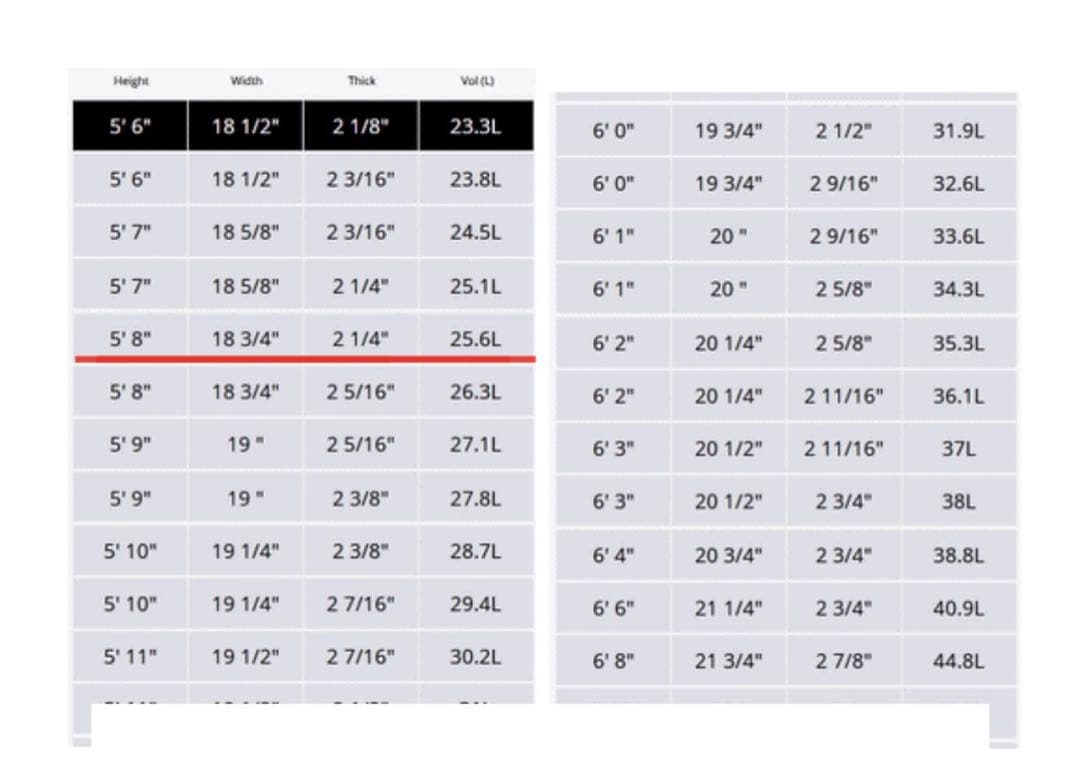The height and width of the screenshot is (763, 1080).
Task: Select the 31.9L volume cell
Action: 959,131
